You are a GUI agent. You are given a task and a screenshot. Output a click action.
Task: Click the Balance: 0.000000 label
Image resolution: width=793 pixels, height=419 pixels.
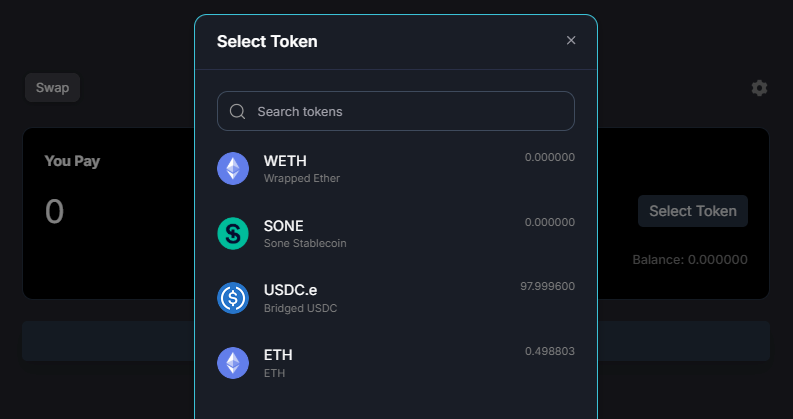(x=690, y=260)
